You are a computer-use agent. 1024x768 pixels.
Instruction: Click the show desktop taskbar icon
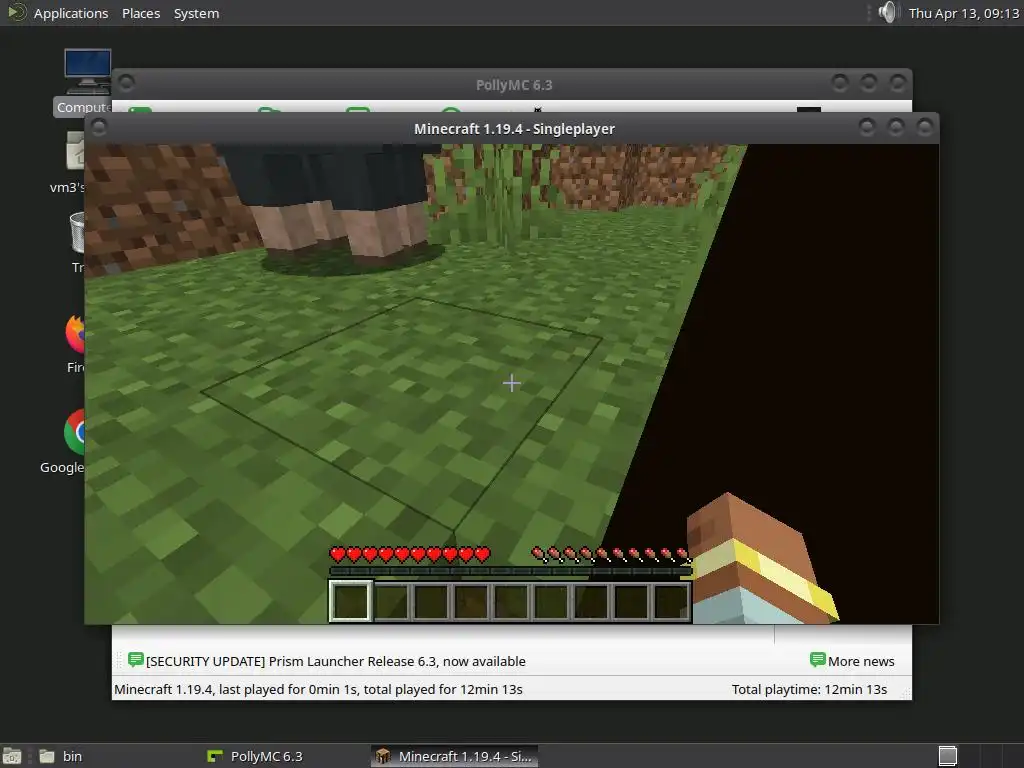[12, 756]
